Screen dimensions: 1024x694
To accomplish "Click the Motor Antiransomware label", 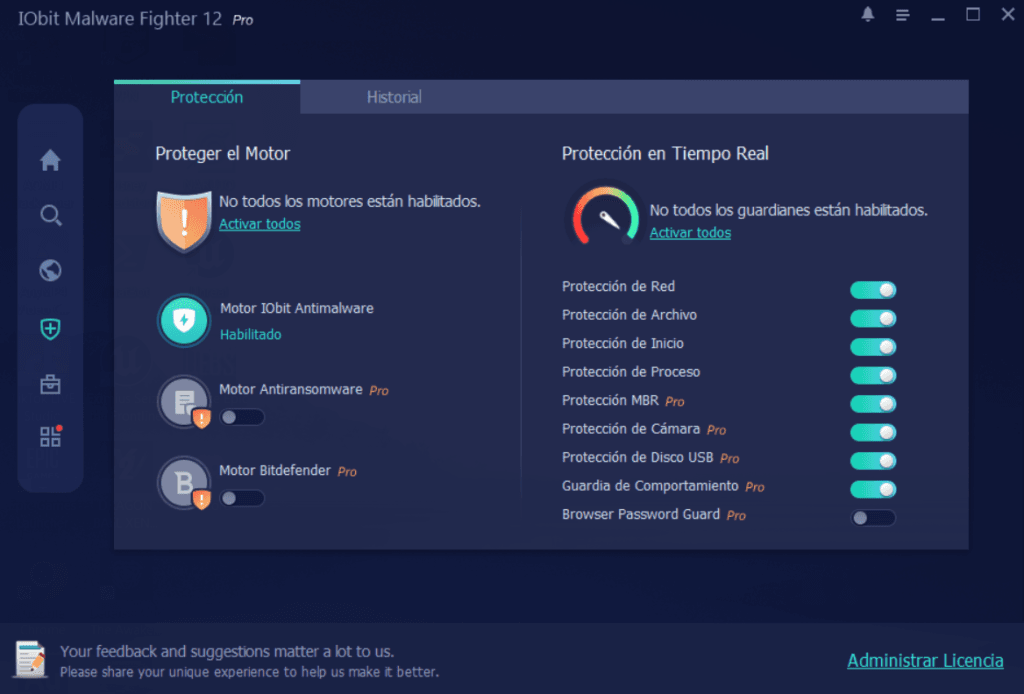I will click(x=291, y=390).
